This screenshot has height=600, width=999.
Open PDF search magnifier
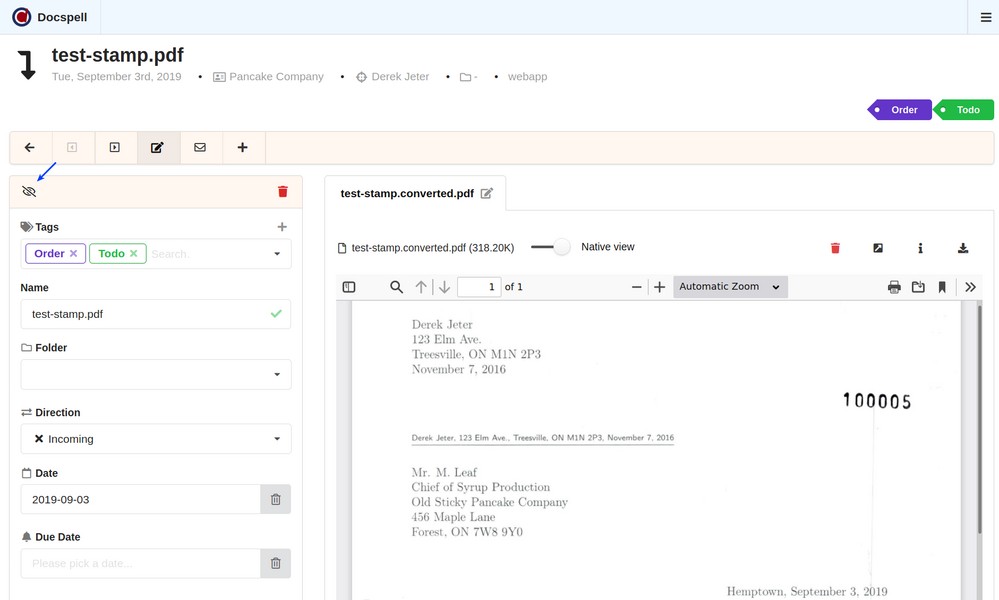(x=396, y=287)
